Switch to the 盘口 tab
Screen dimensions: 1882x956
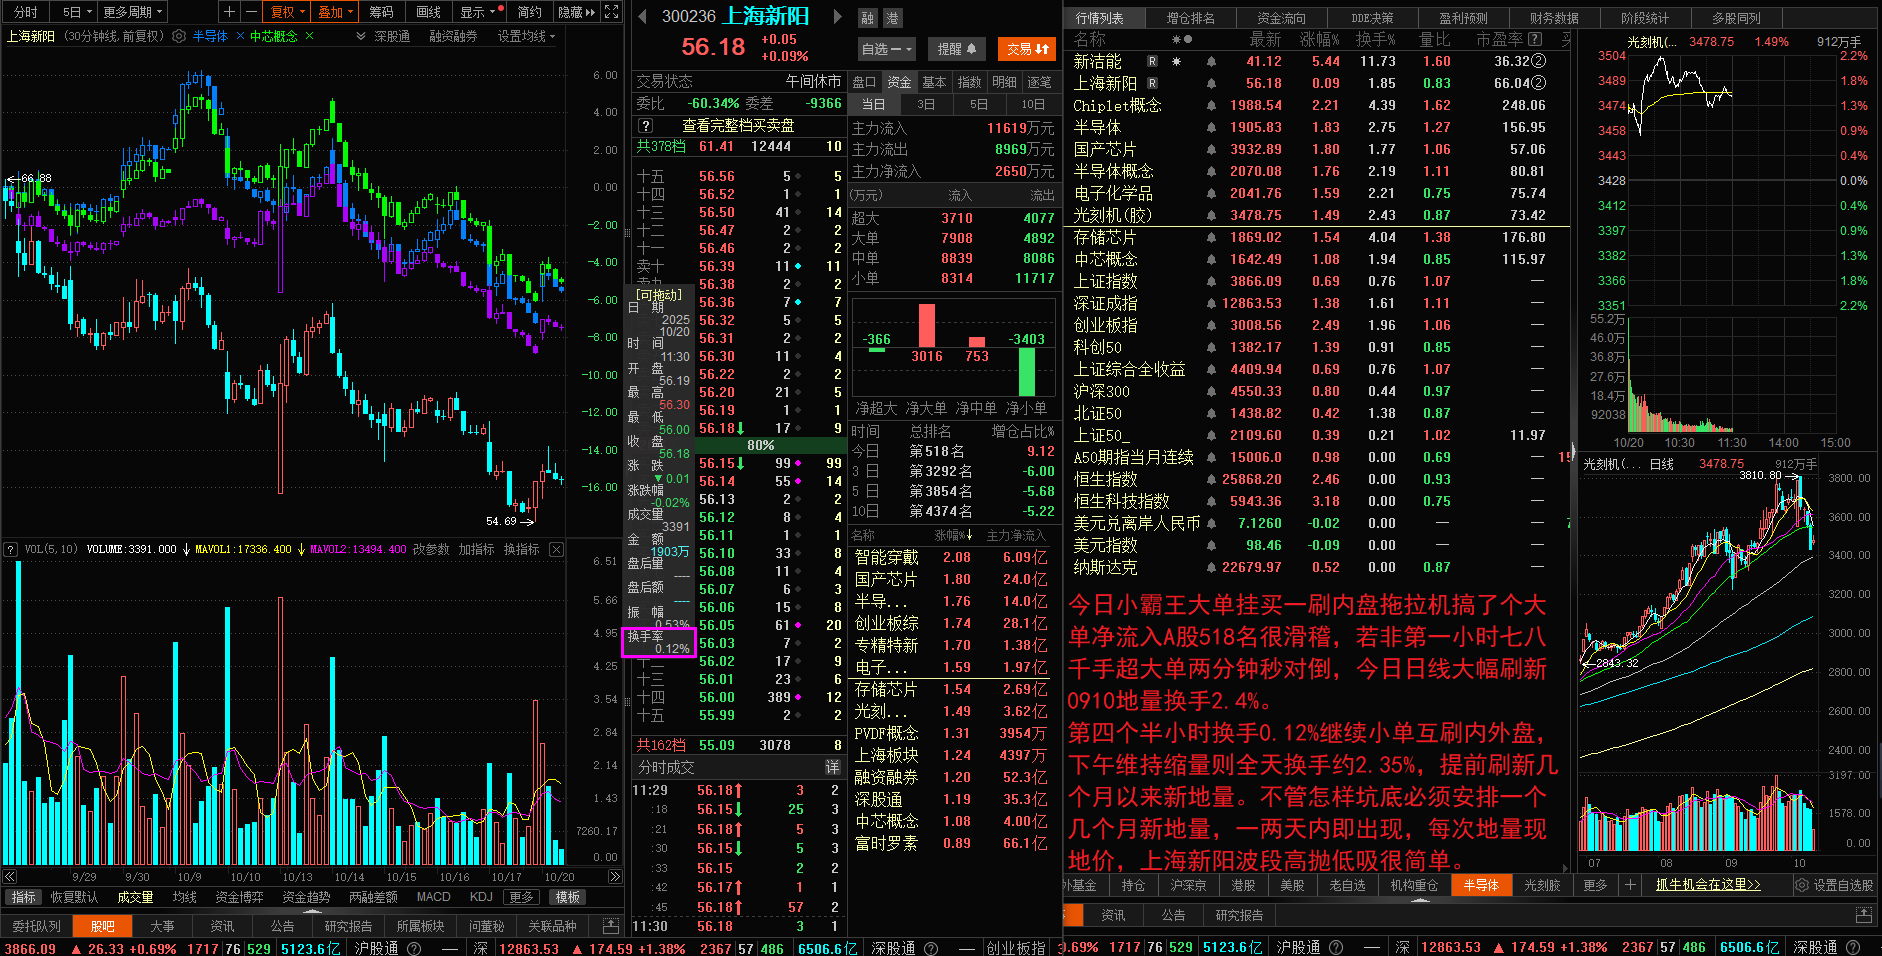(x=864, y=82)
